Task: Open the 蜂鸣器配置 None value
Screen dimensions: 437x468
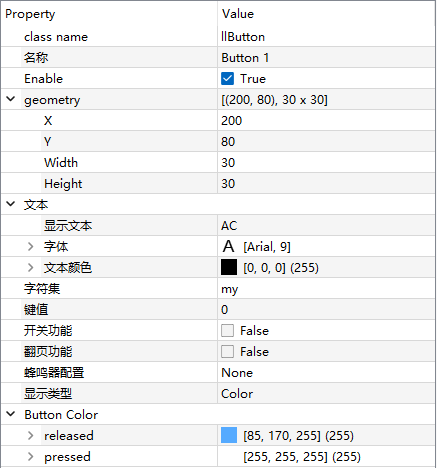Action: [327, 373]
